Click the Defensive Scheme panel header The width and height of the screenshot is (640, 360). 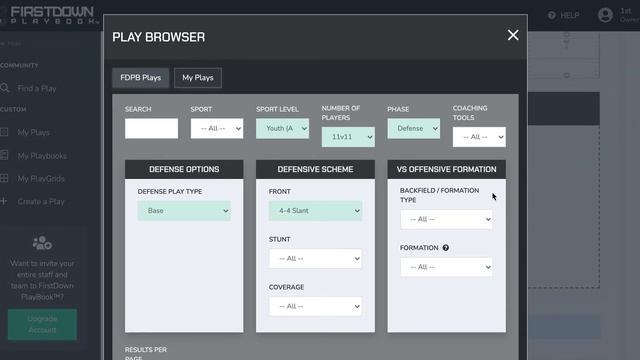coord(315,169)
